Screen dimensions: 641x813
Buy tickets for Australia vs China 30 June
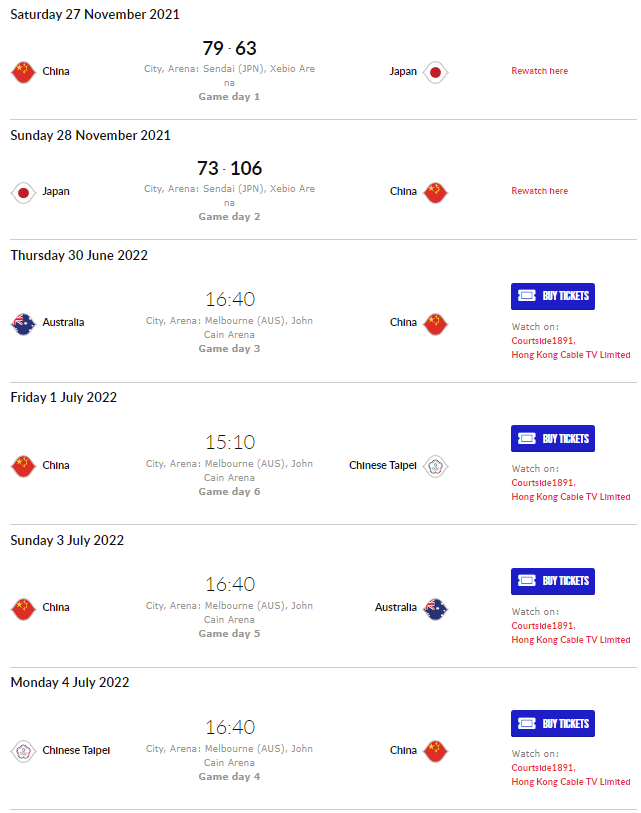[x=553, y=296]
